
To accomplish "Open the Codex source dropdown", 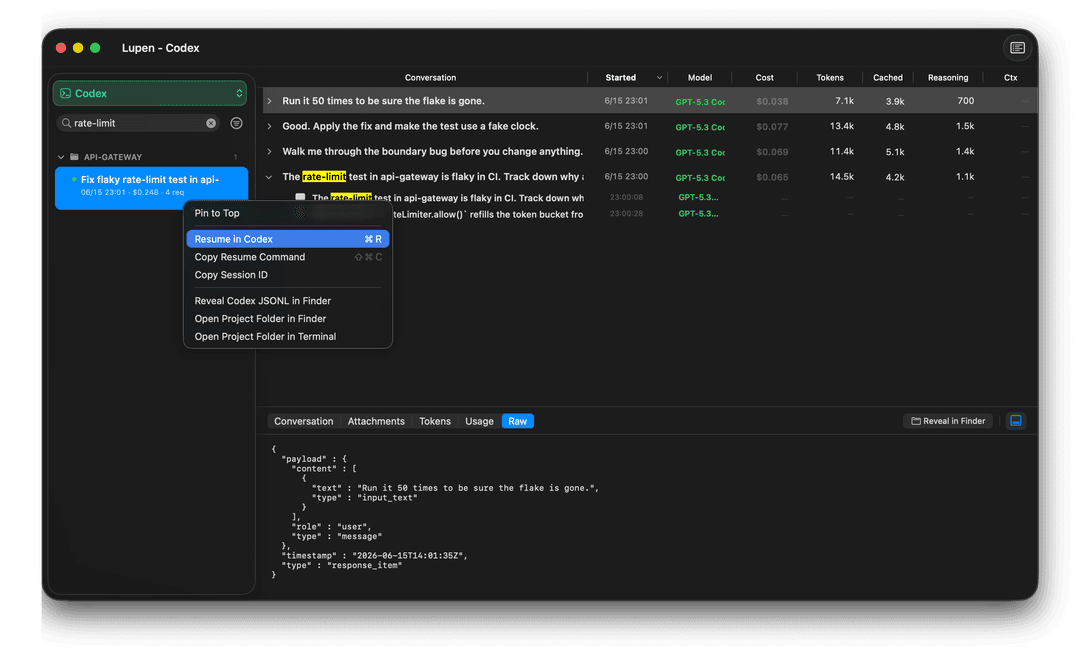I will pyautogui.click(x=150, y=93).
